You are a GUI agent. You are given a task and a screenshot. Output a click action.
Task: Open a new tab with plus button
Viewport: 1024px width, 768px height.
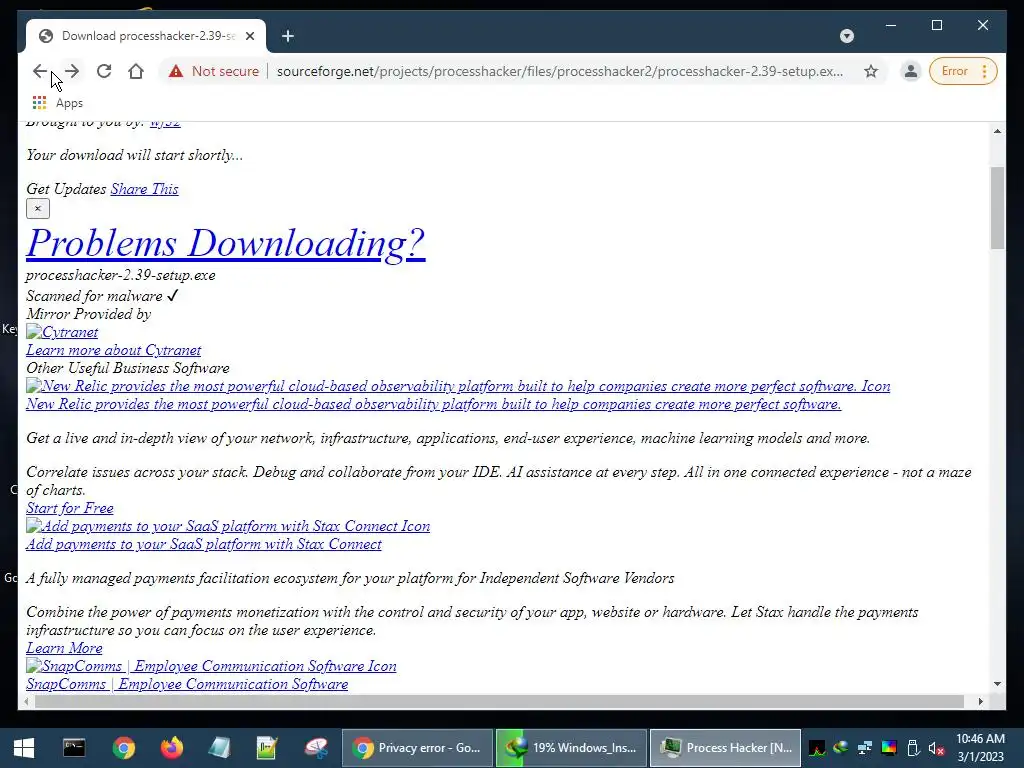click(288, 36)
